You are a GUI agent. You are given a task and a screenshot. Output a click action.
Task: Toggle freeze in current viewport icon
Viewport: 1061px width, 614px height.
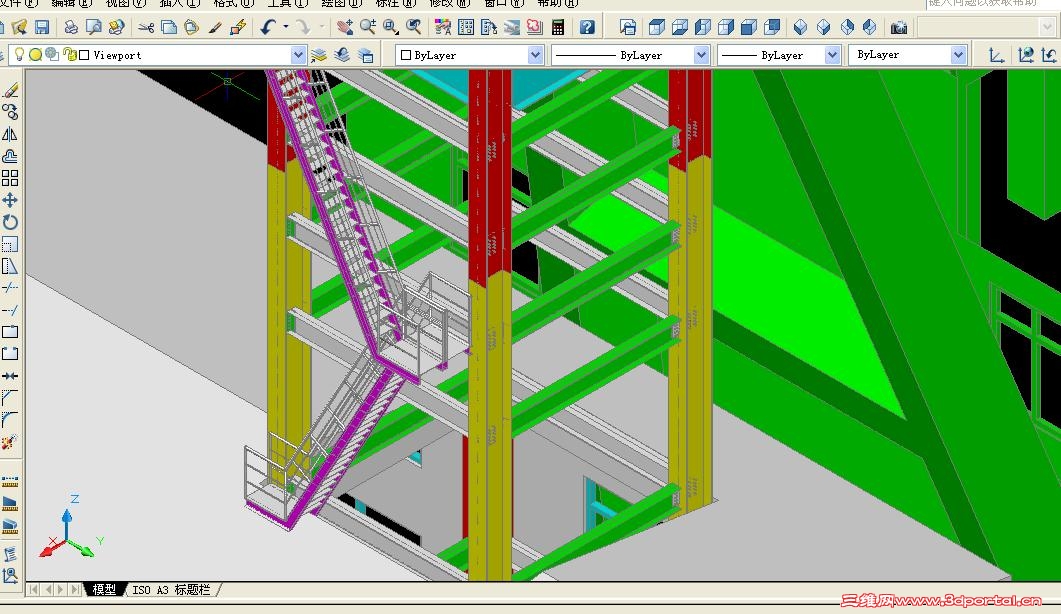tap(51, 54)
